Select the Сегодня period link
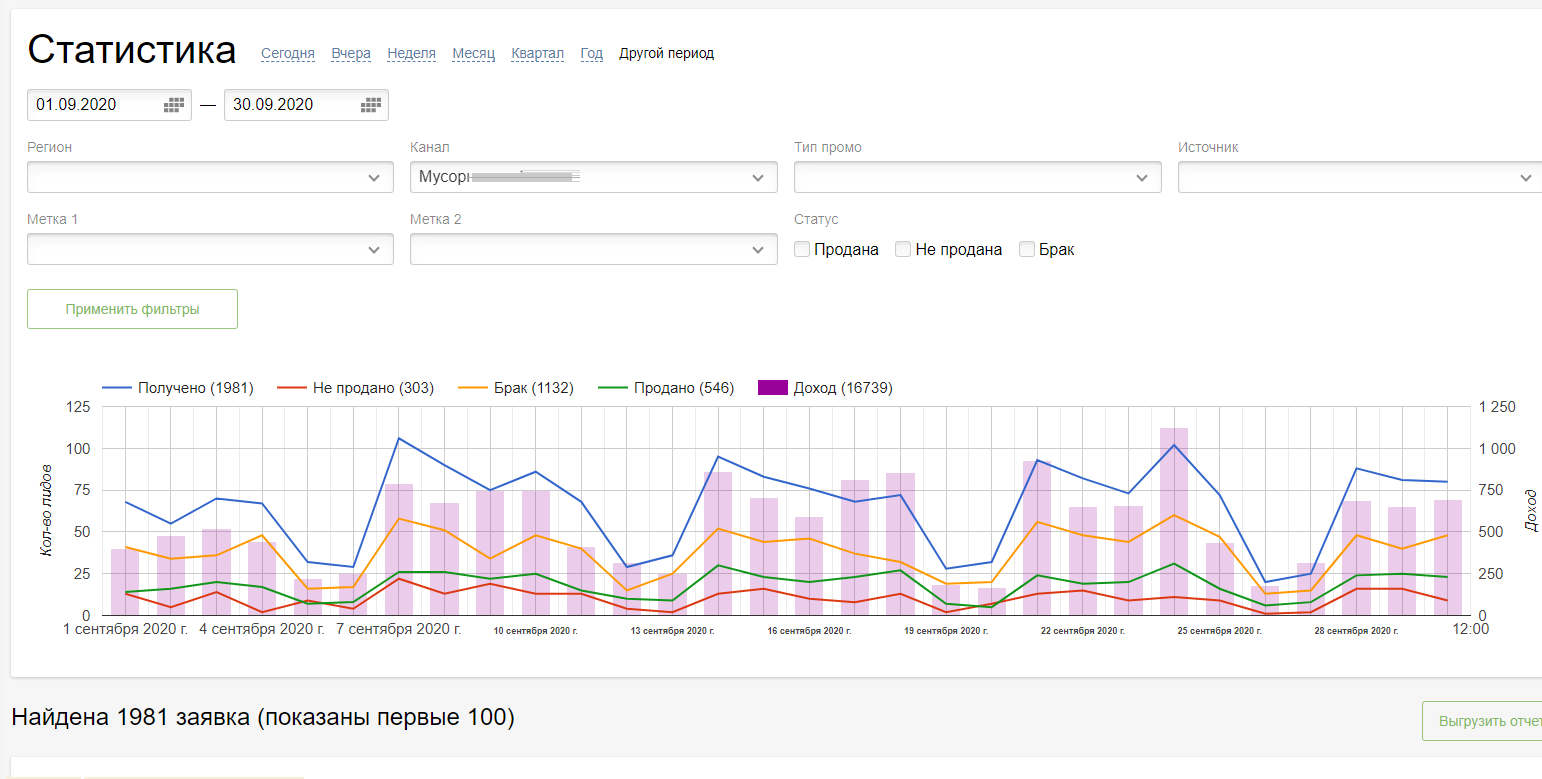Viewport: 1542px width, 779px height. [x=288, y=54]
